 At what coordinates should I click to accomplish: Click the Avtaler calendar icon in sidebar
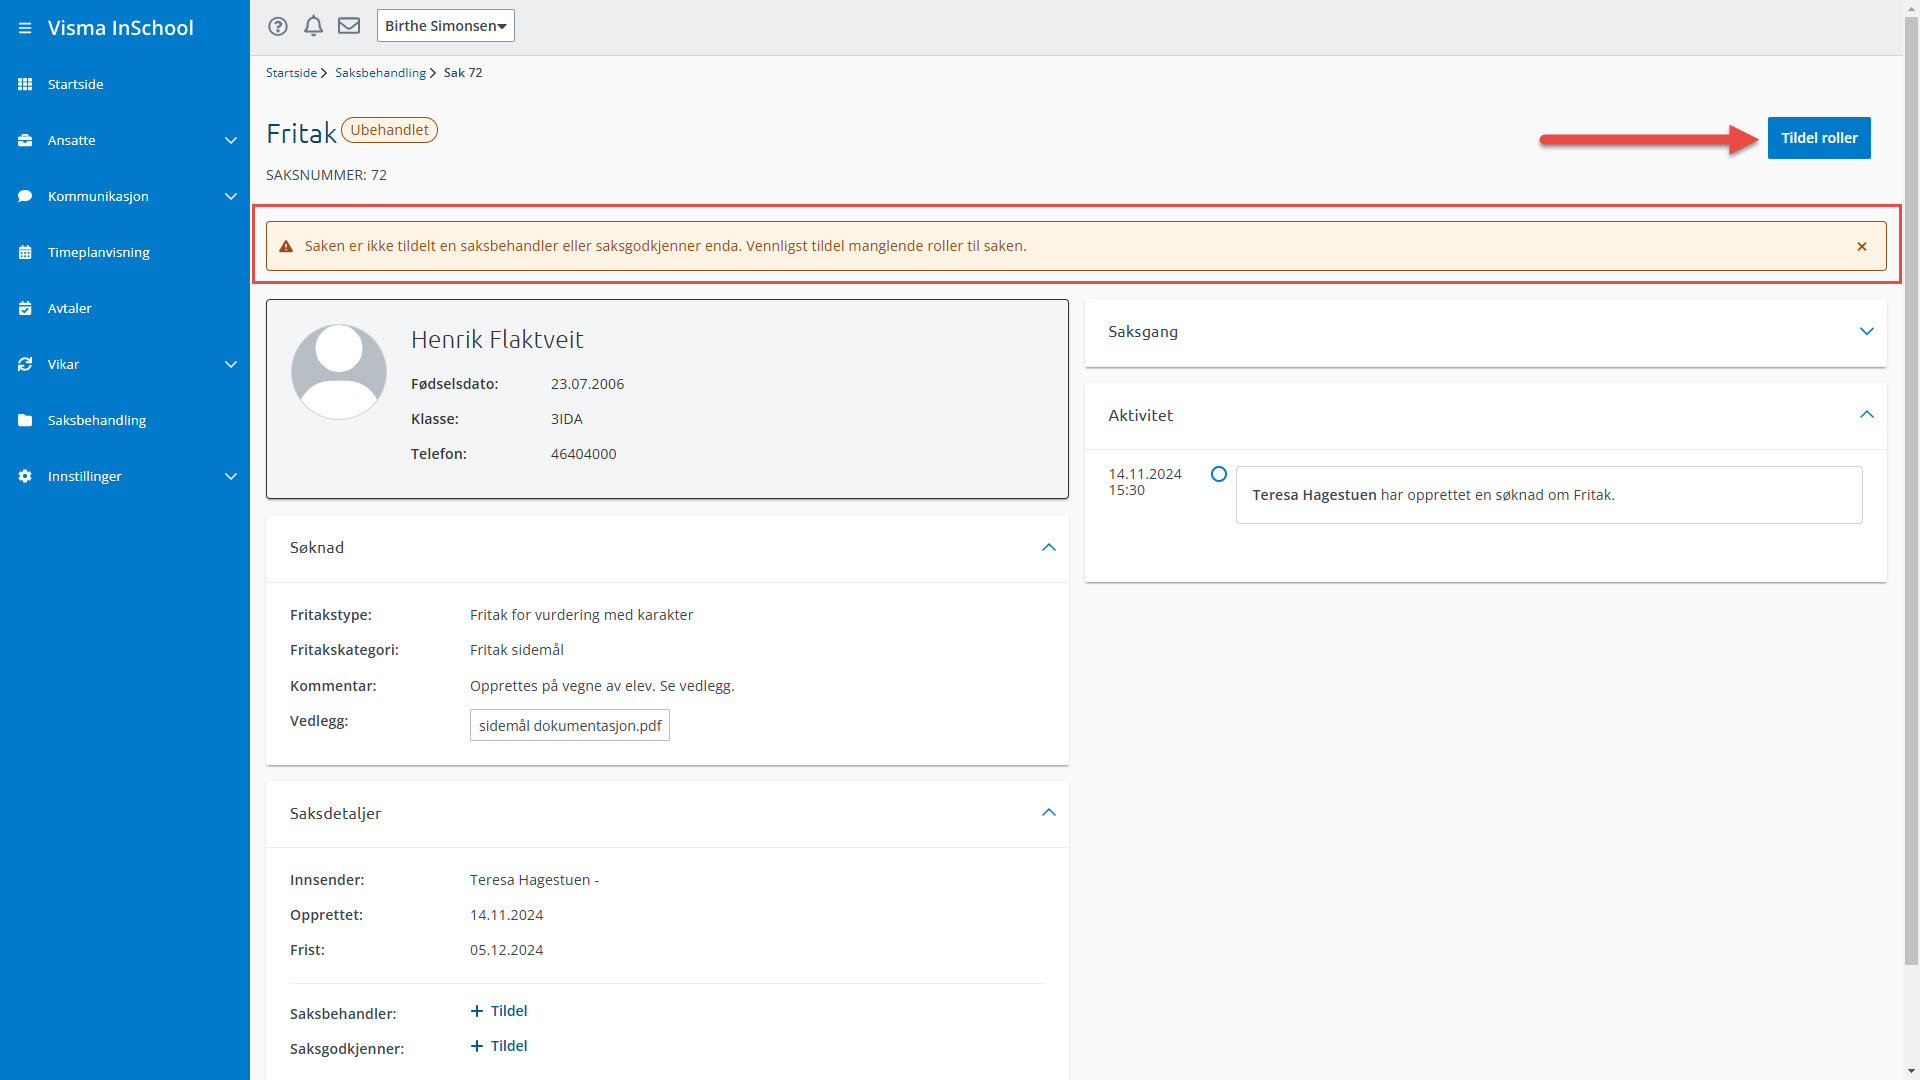pyautogui.click(x=25, y=308)
